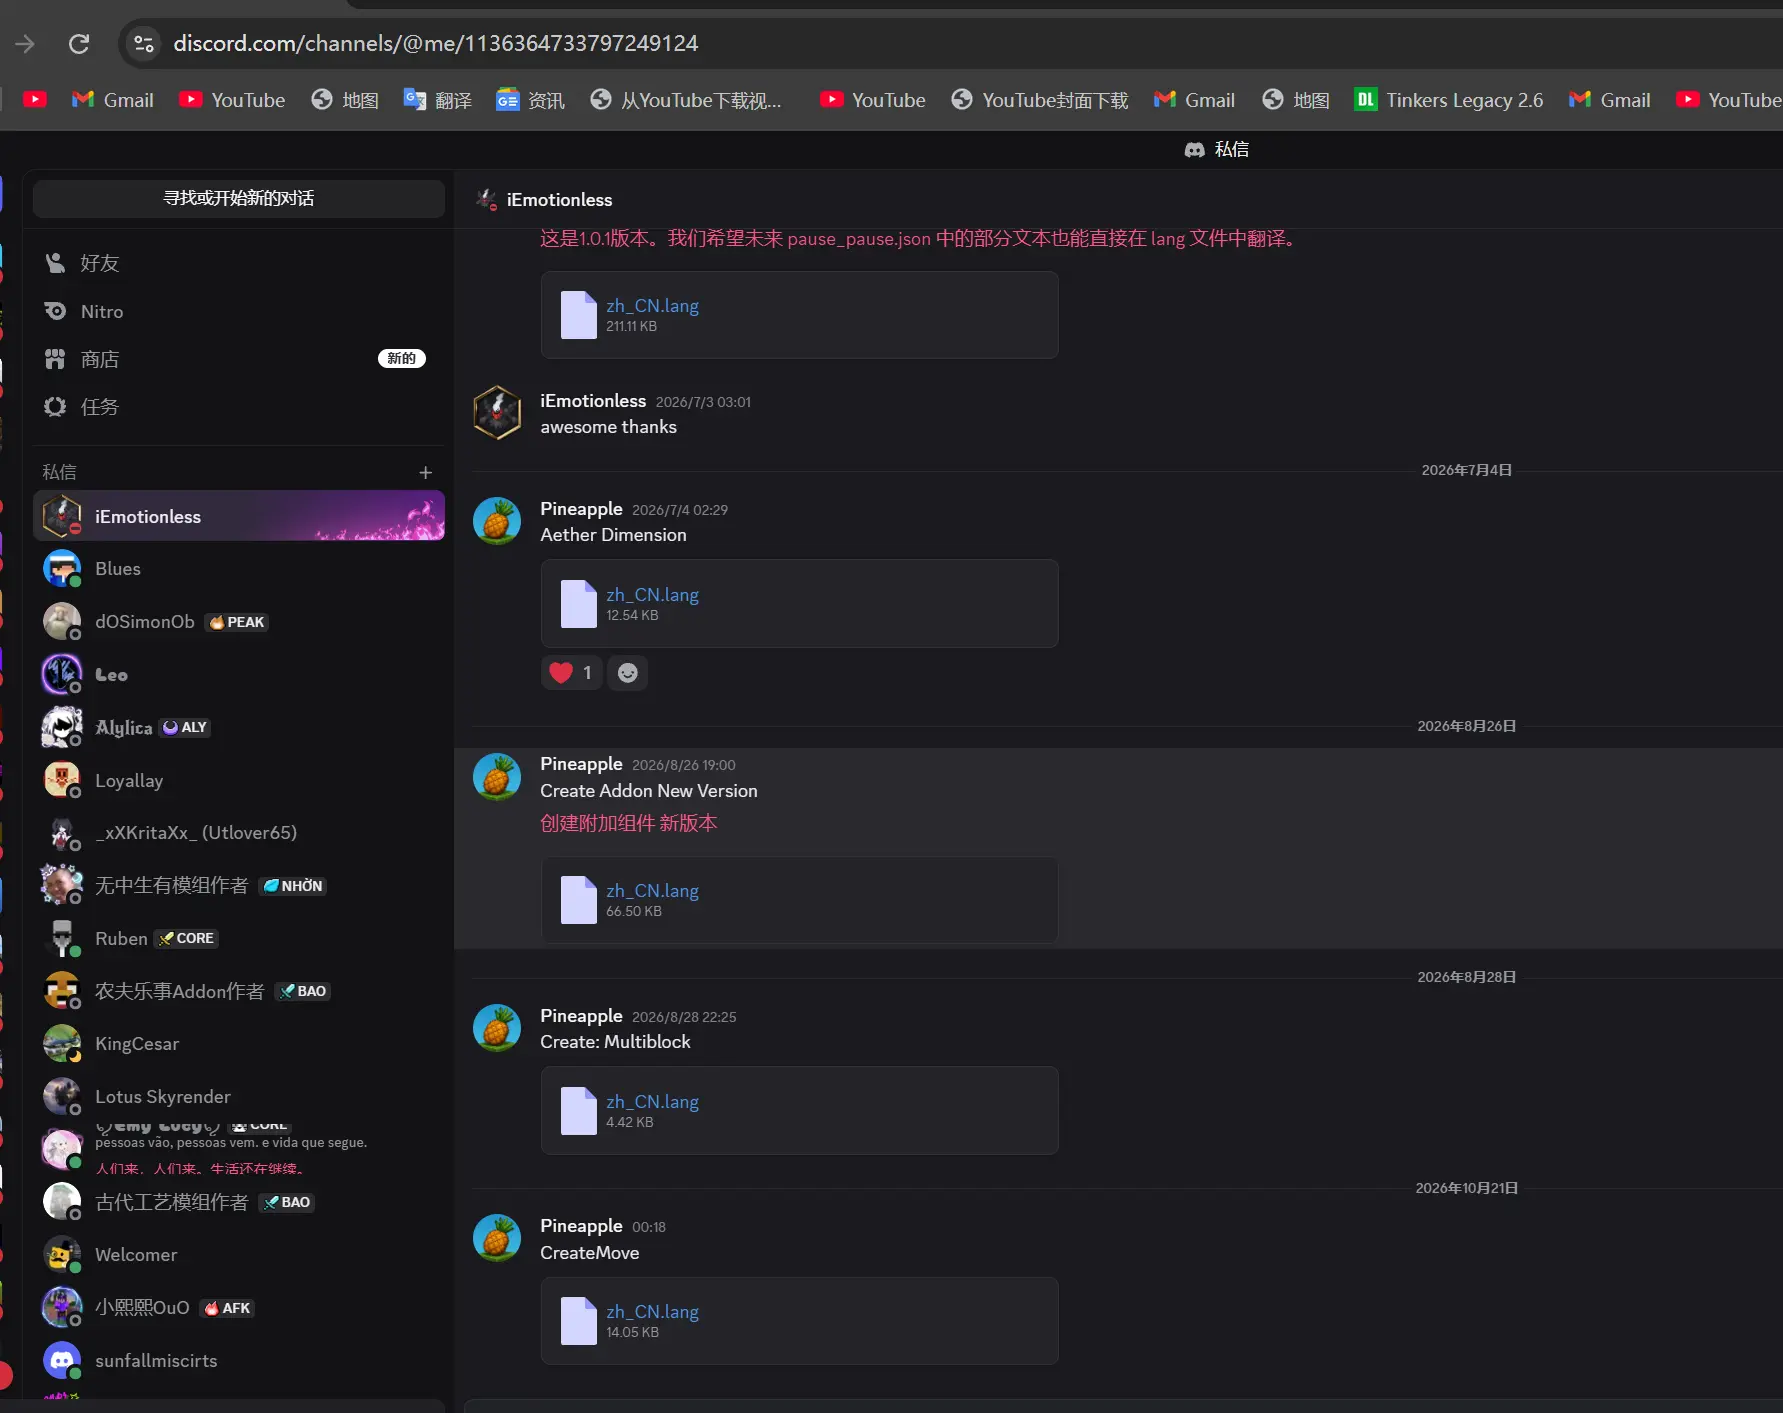Click the Pineapple username on the CreateMove message

coord(581,1225)
